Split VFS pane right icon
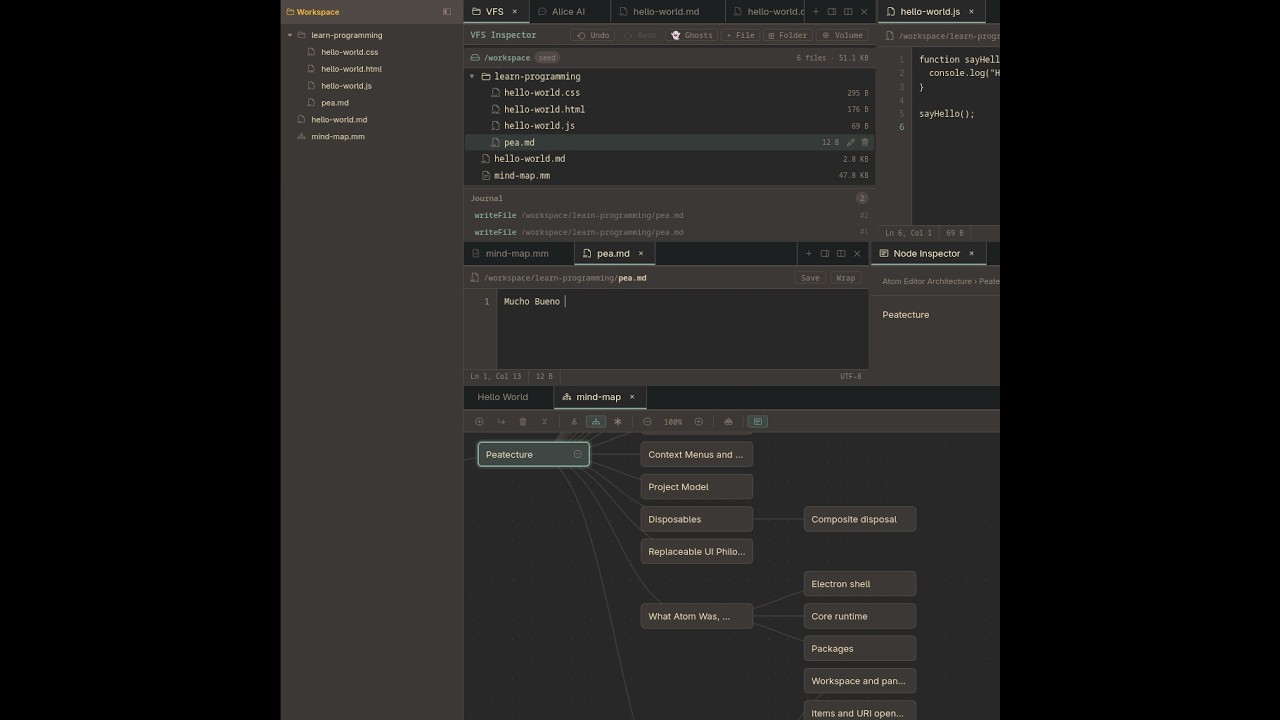 [x=832, y=12]
